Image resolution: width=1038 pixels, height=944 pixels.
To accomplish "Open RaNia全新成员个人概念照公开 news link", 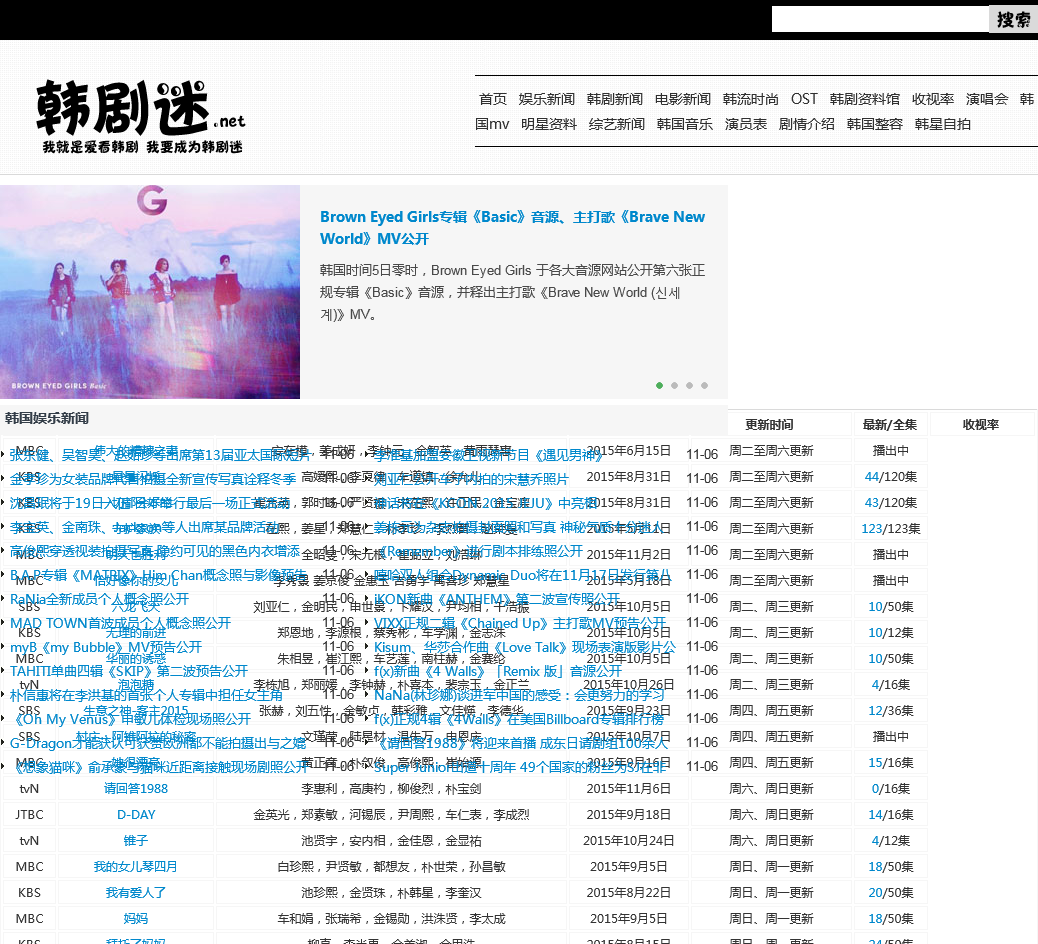I will point(99,599).
